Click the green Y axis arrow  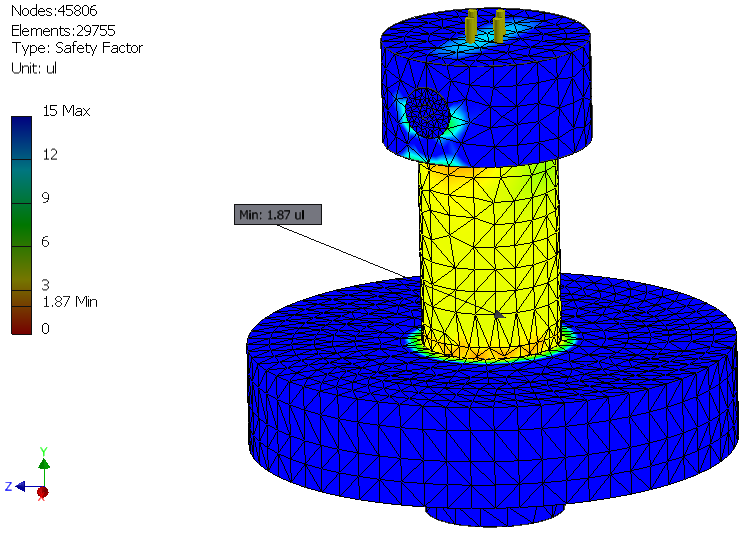click(44, 464)
